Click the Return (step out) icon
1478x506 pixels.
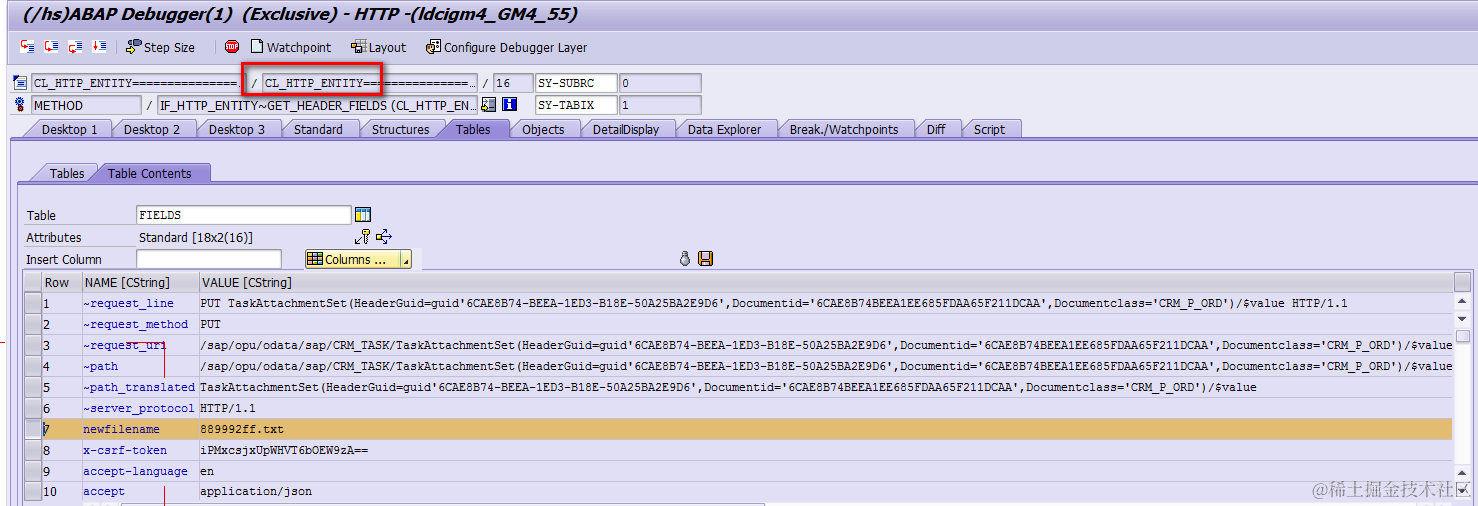point(76,47)
